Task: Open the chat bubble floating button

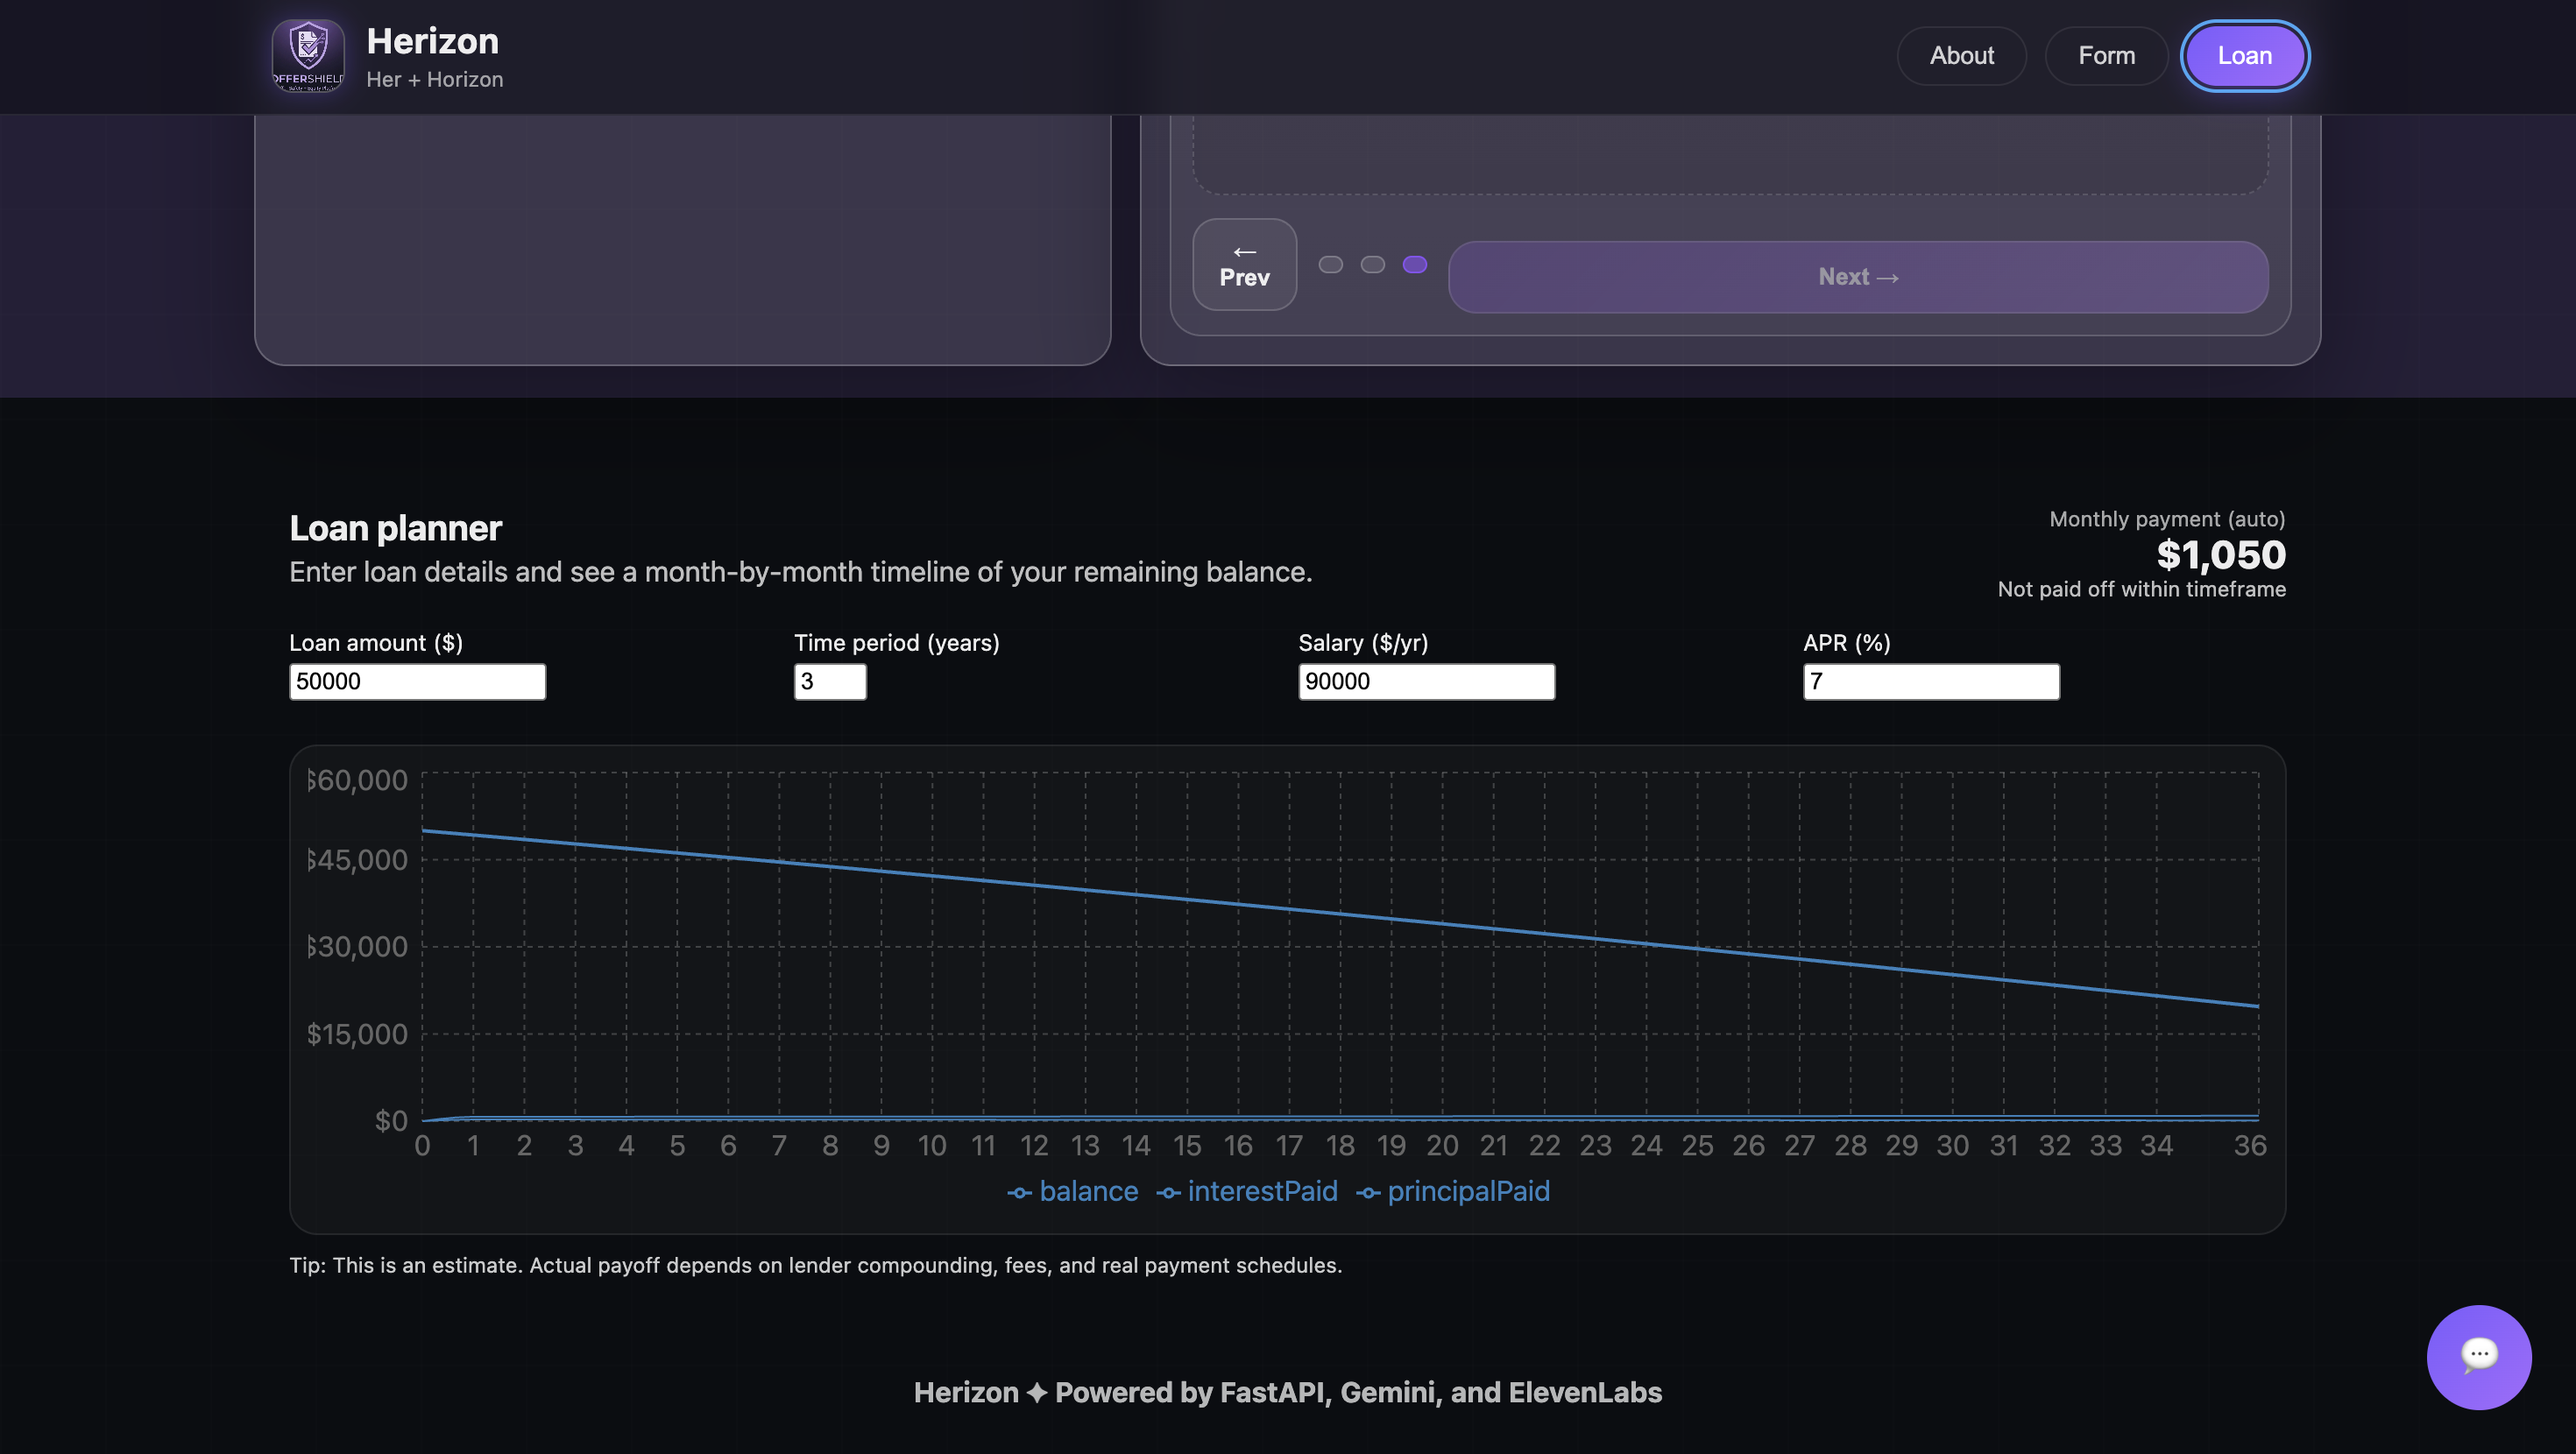Action: [x=2478, y=1356]
